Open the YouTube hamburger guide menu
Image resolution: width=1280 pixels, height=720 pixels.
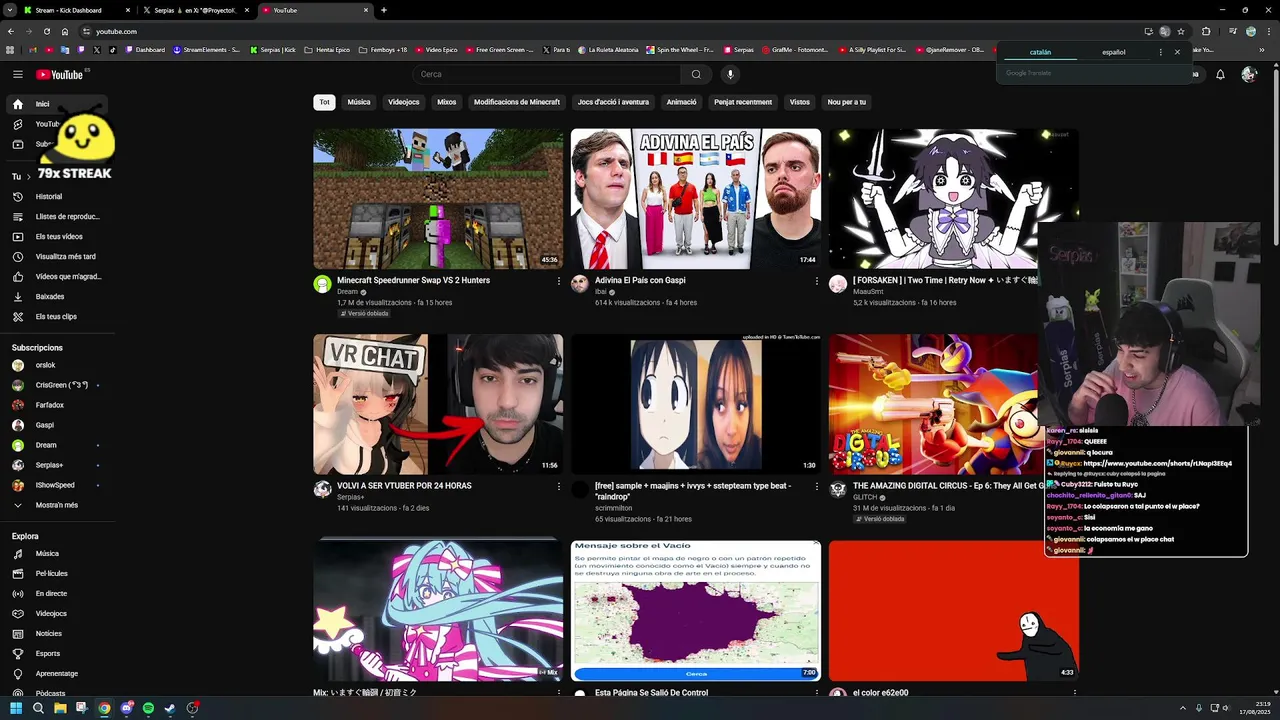(18, 74)
